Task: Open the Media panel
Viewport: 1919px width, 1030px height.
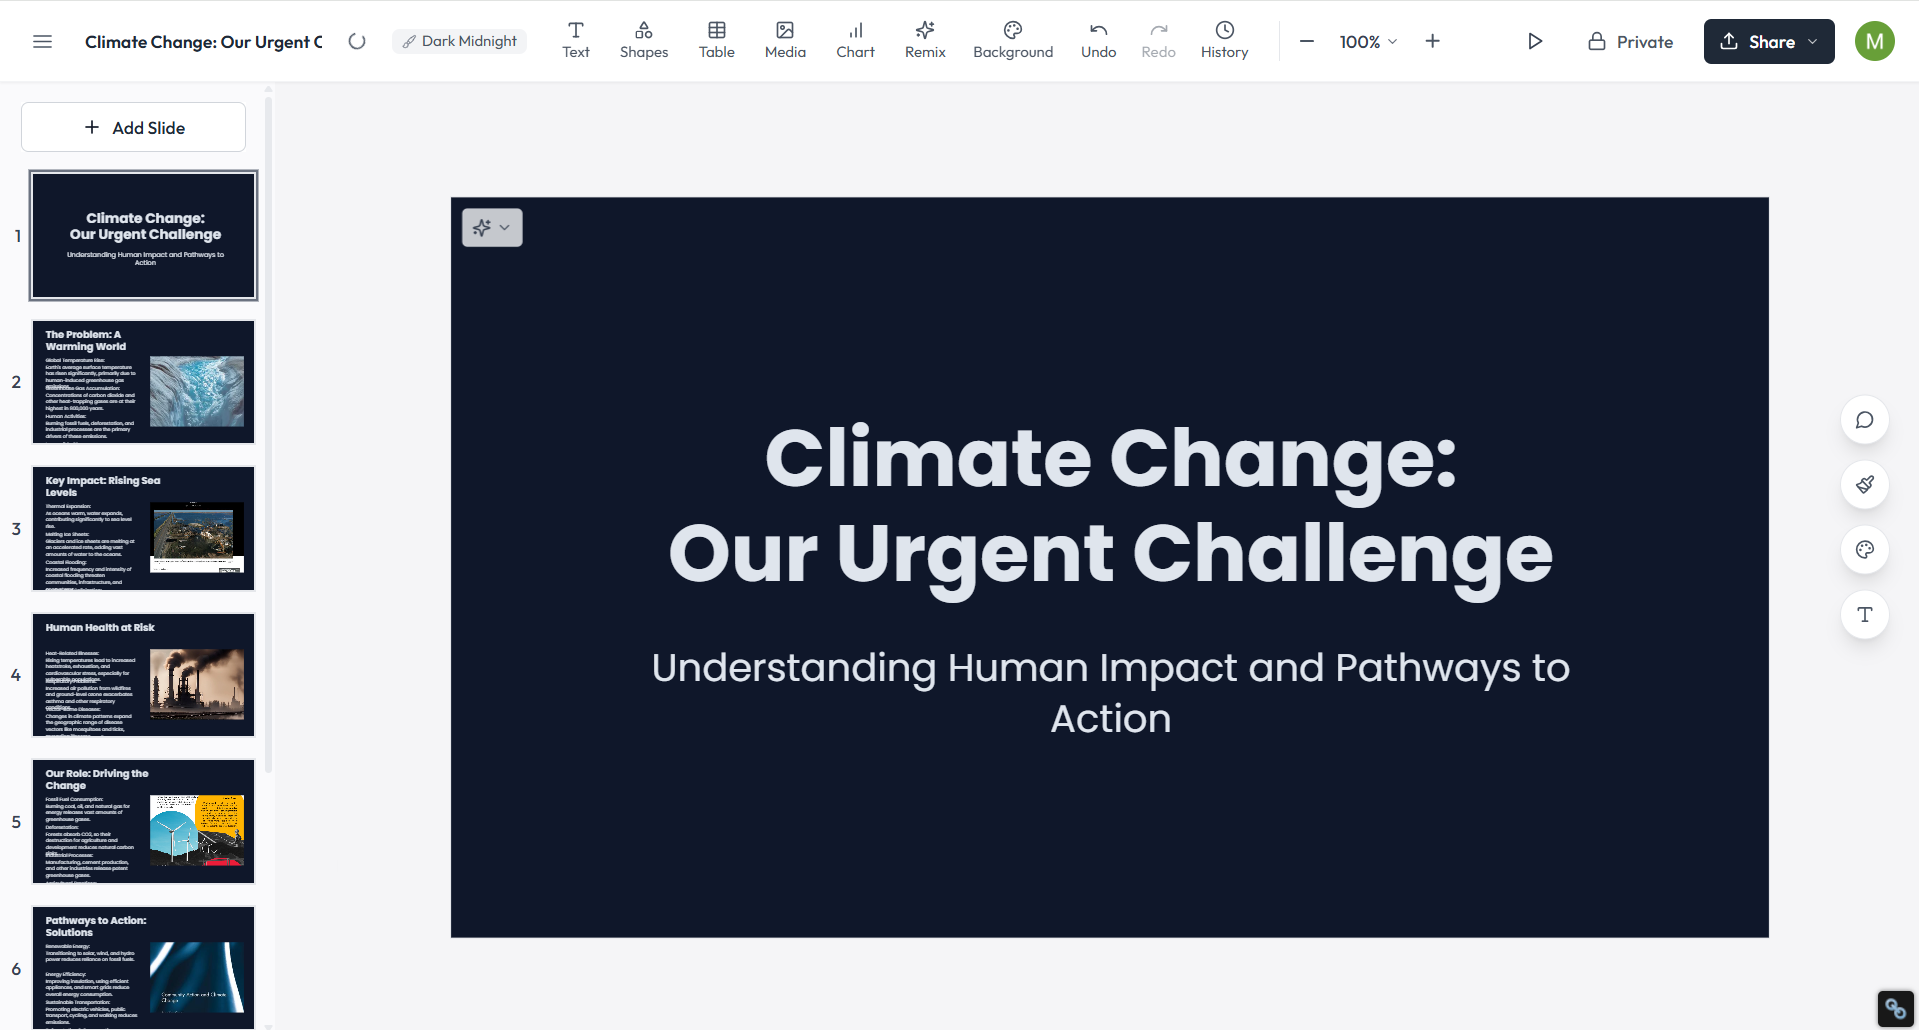Action: pos(785,40)
